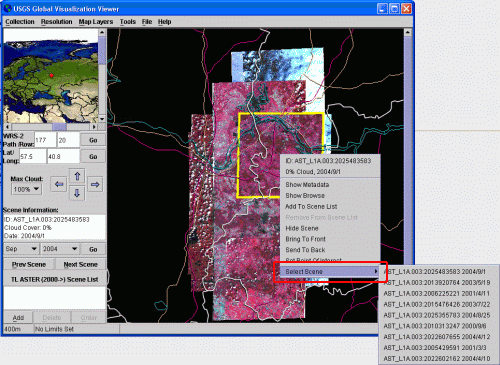Open the Tools menu
The height and width of the screenshot is (365, 500).
(x=128, y=22)
